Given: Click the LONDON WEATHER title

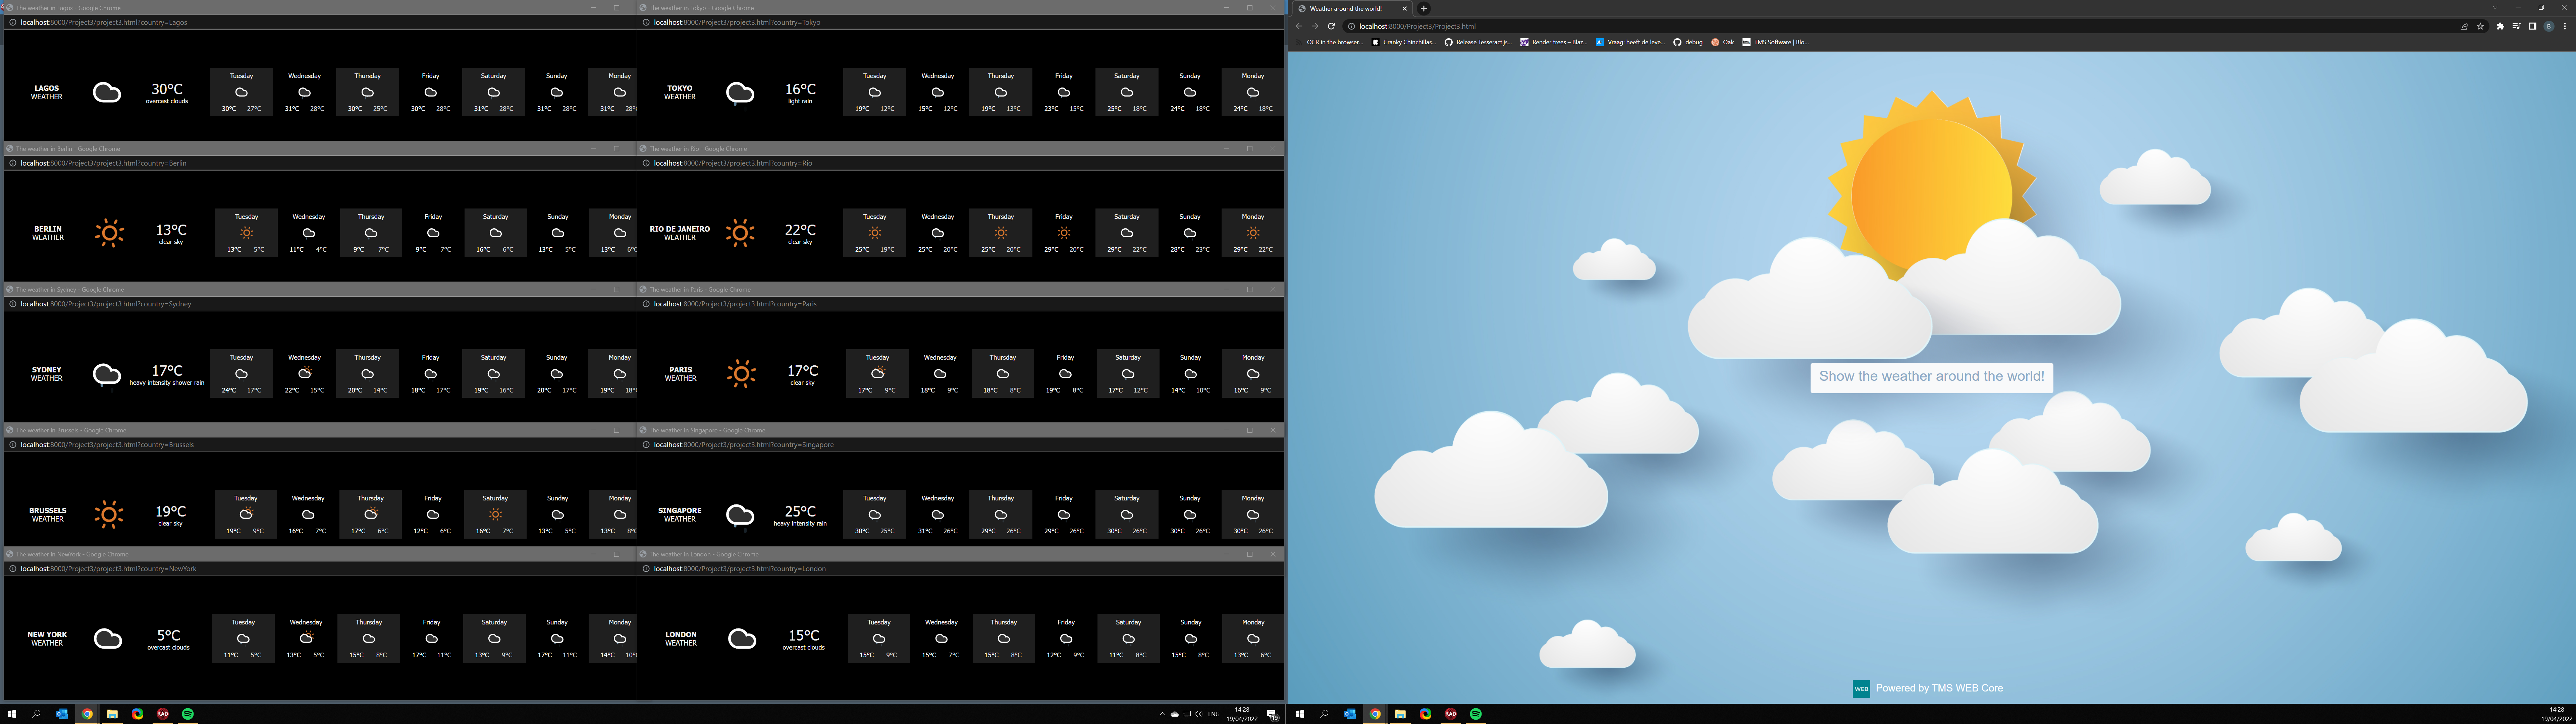Looking at the screenshot, I should coord(681,639).
